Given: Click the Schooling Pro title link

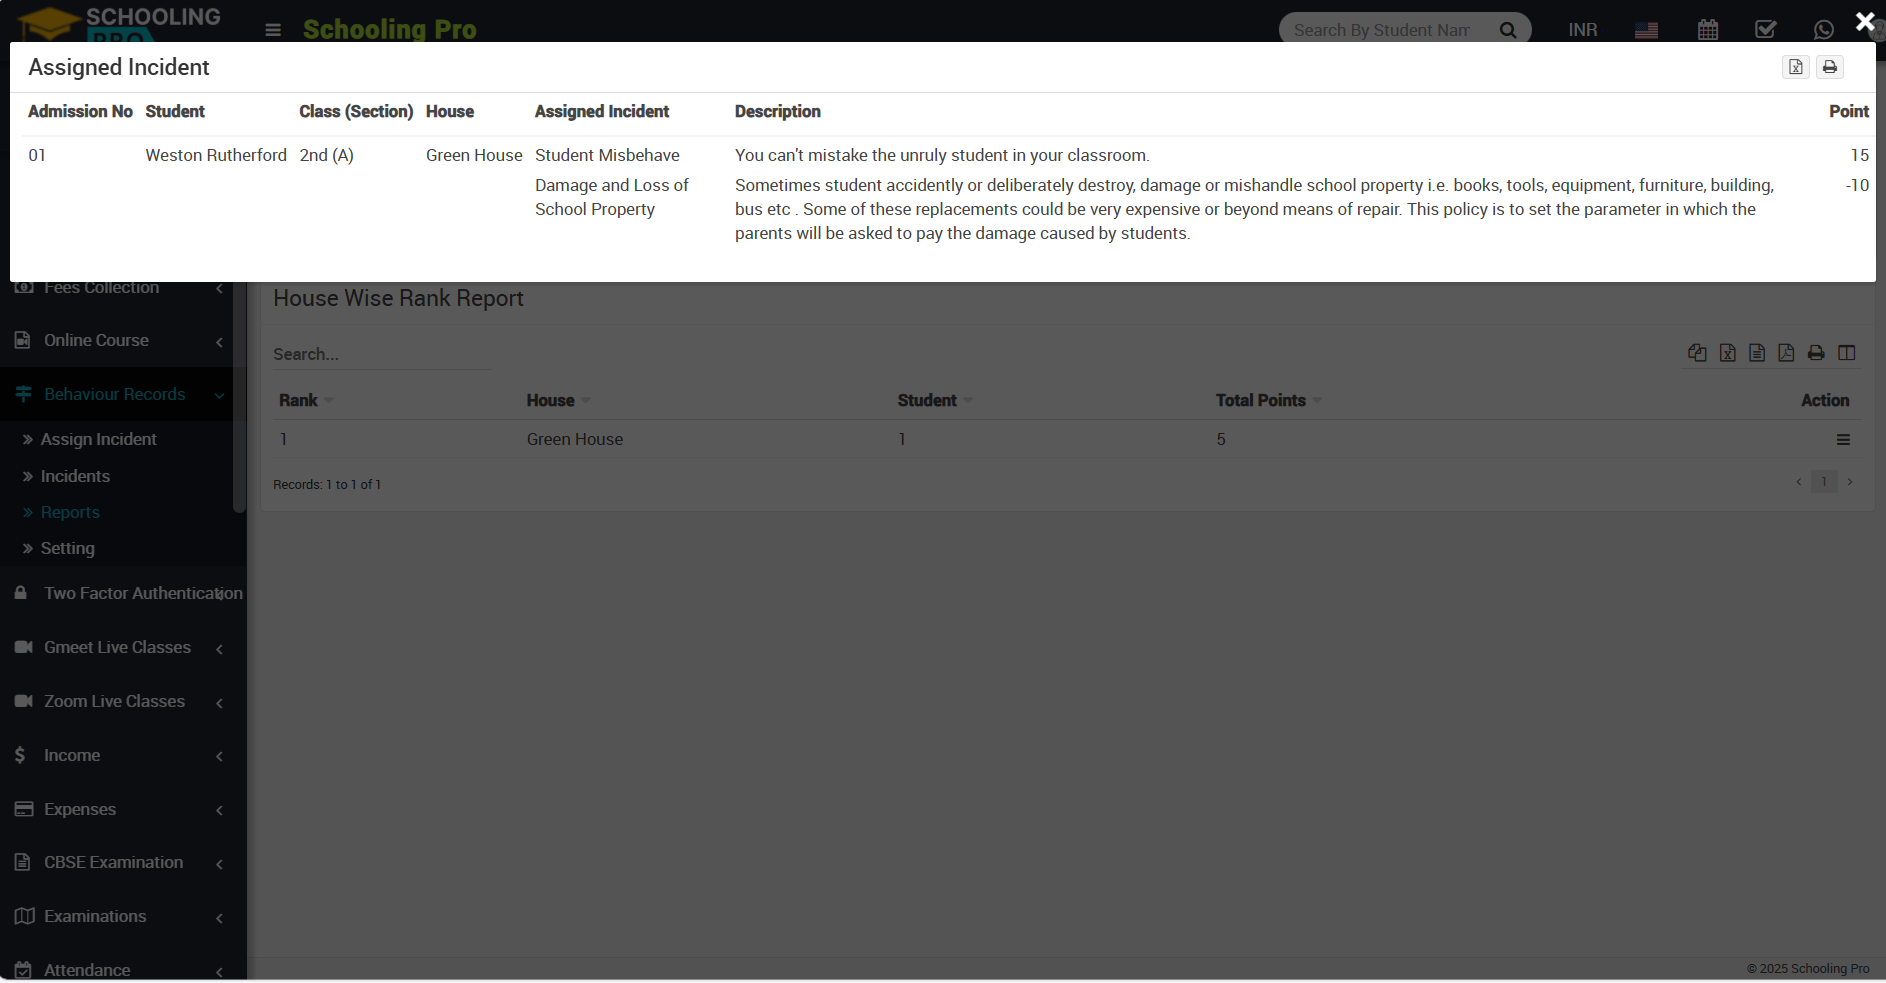Looking at the screenshot, I should [x=390, y=30].
